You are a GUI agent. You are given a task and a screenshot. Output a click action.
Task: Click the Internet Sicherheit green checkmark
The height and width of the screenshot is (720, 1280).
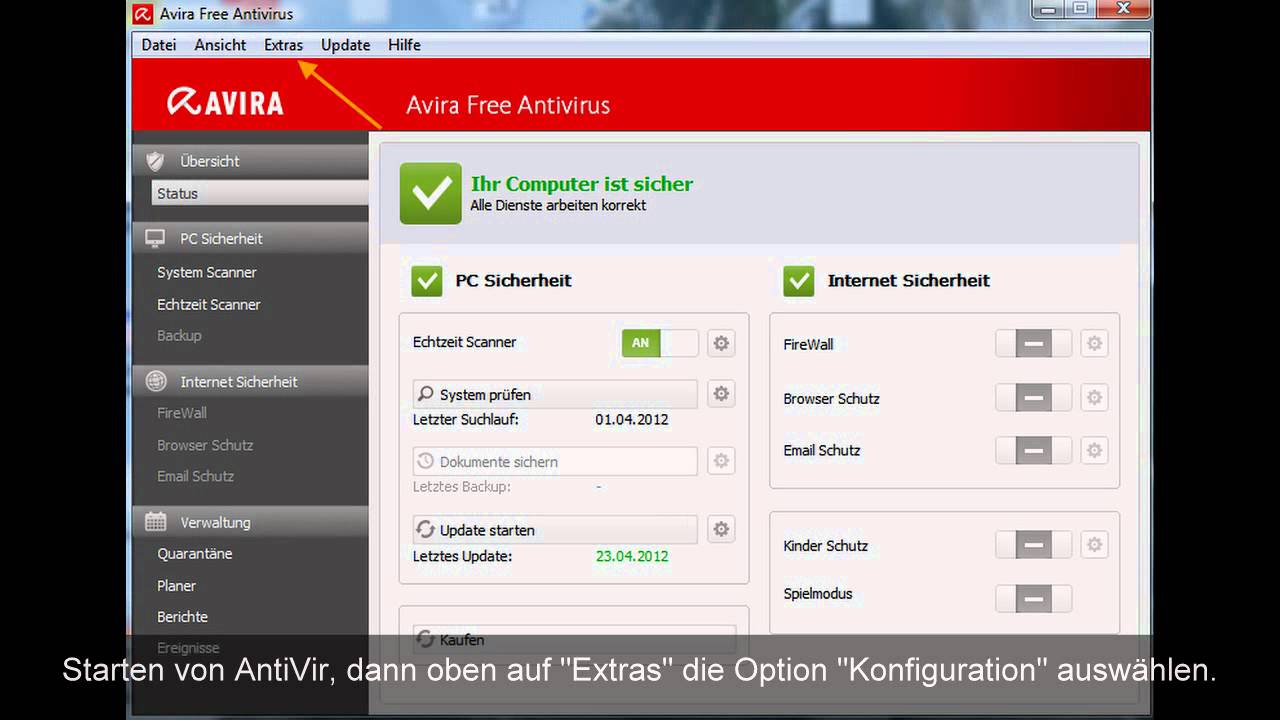click(799, 281)
